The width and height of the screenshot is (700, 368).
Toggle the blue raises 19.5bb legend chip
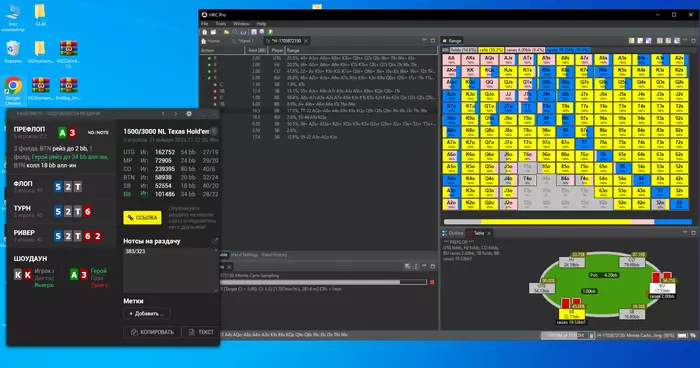(x=568, y=50)
